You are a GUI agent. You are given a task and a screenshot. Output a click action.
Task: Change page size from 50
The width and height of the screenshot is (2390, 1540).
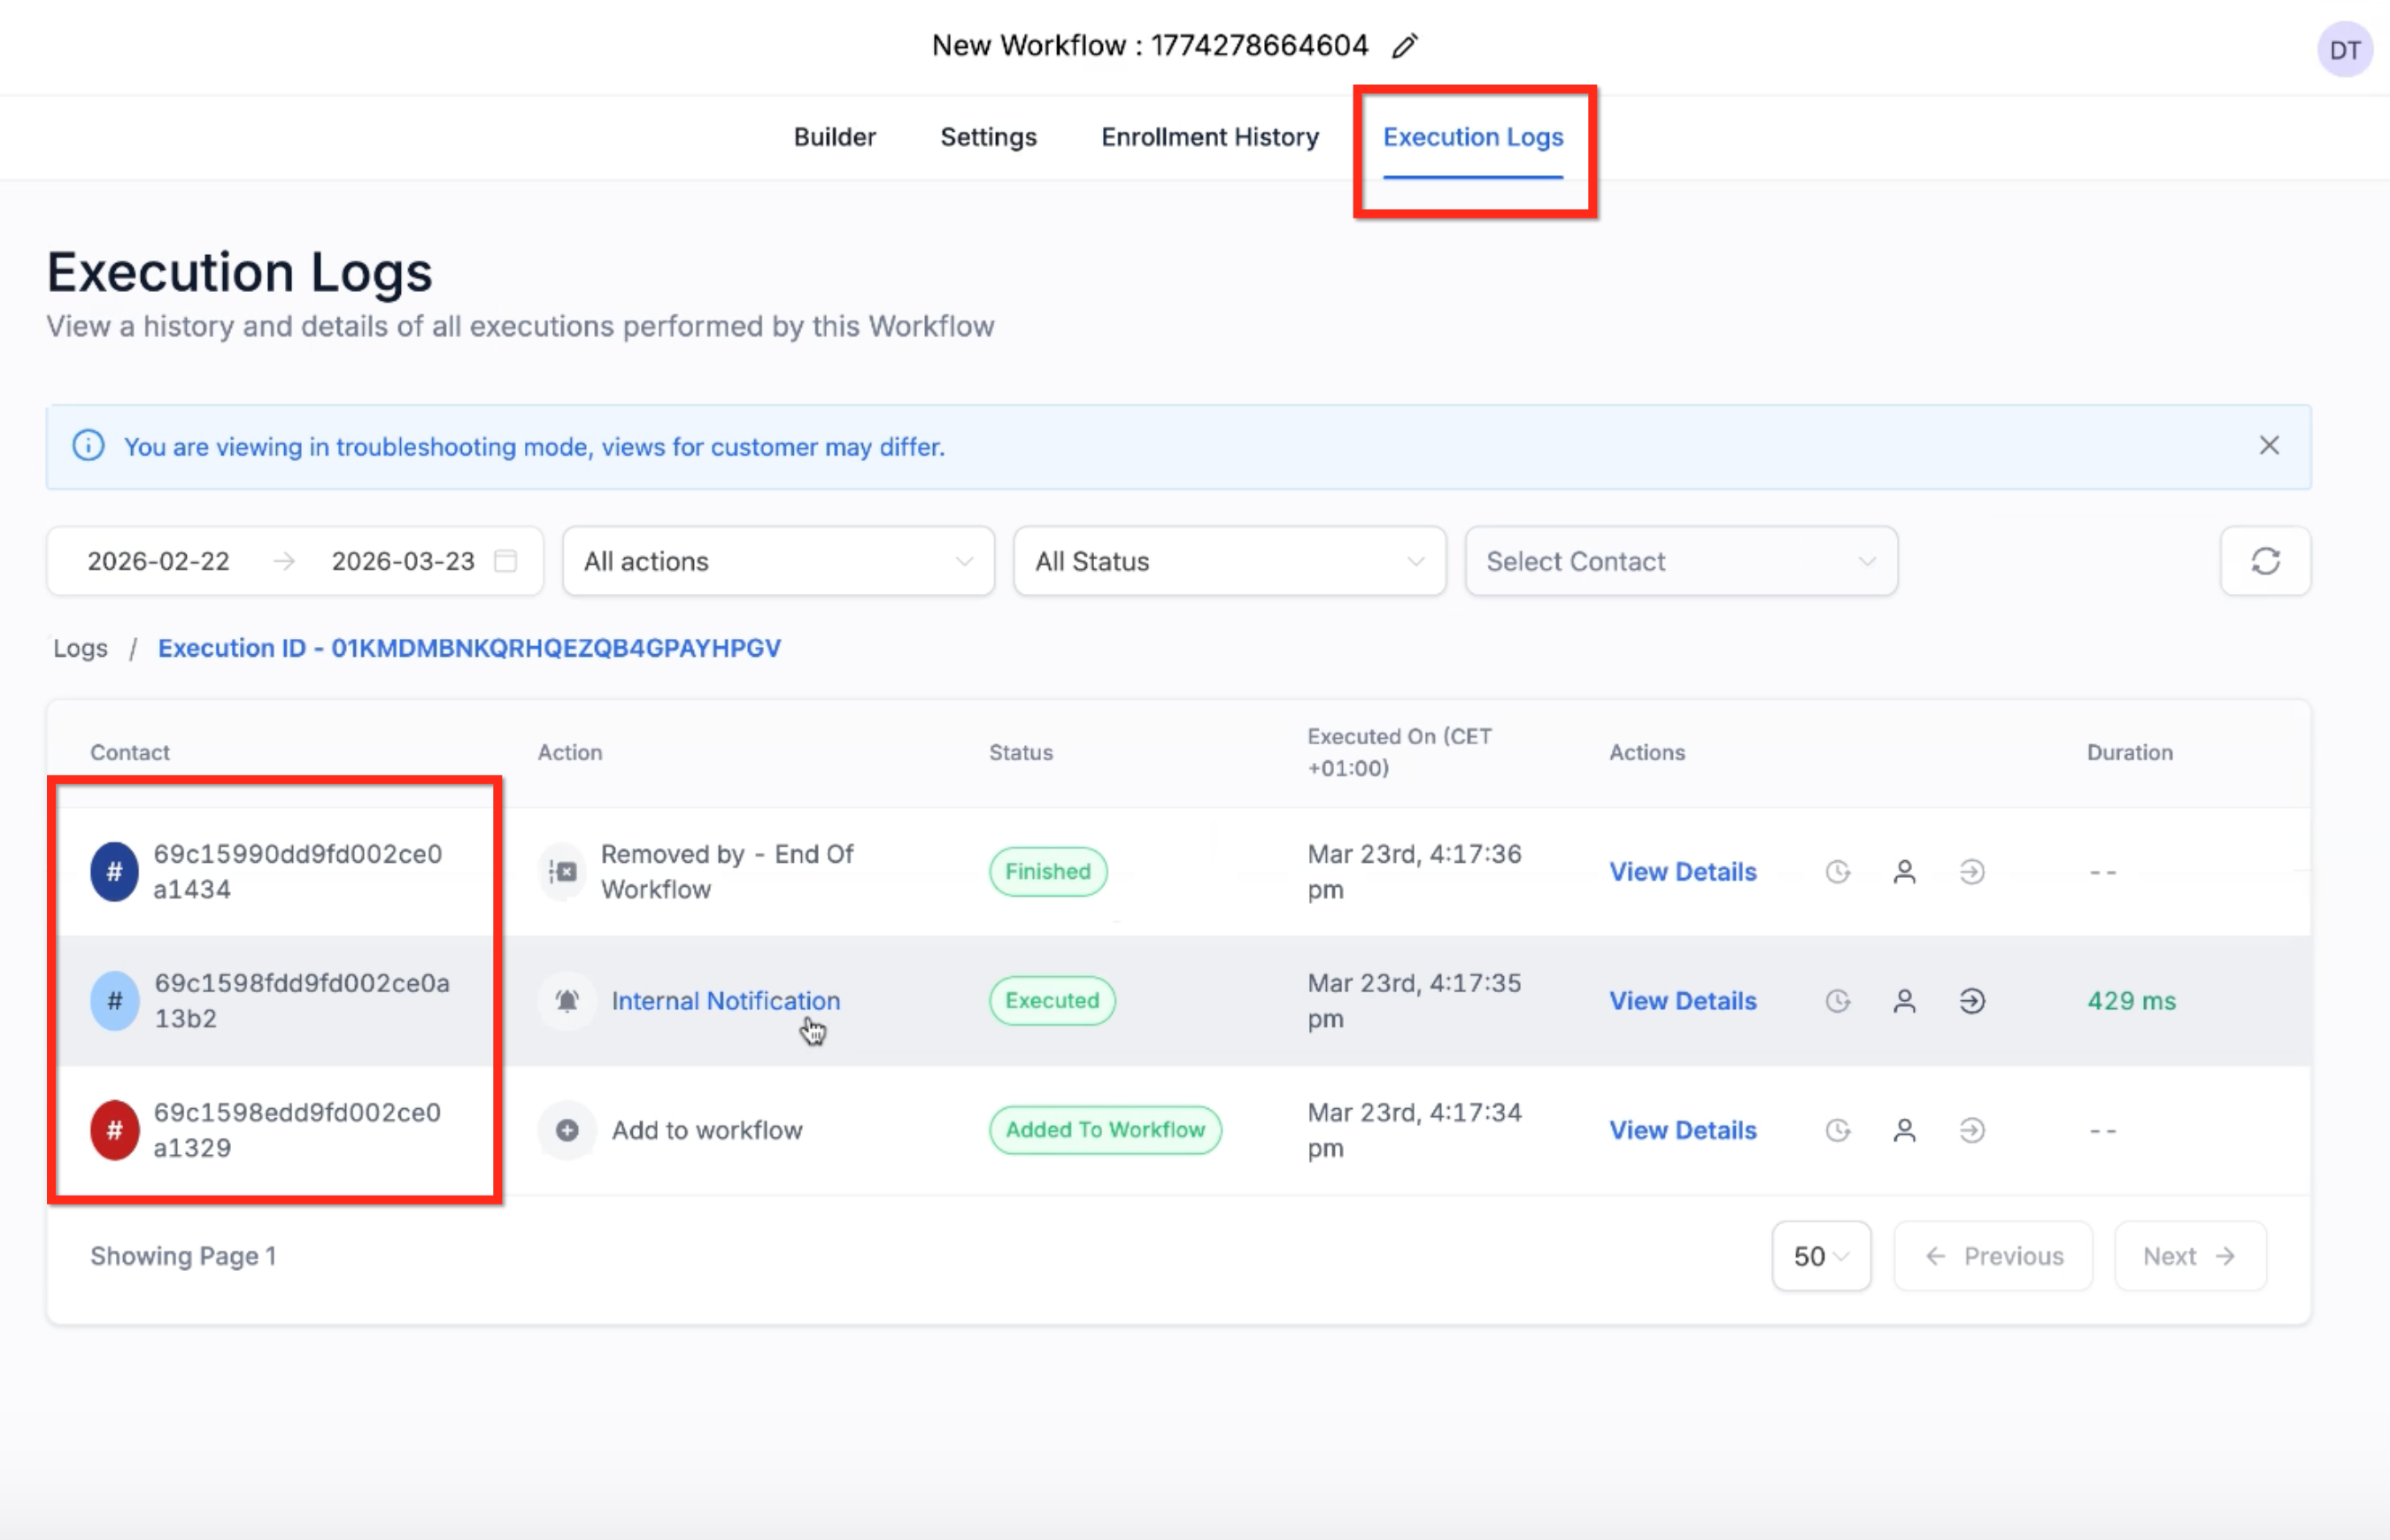(x=1820, y=1256)
